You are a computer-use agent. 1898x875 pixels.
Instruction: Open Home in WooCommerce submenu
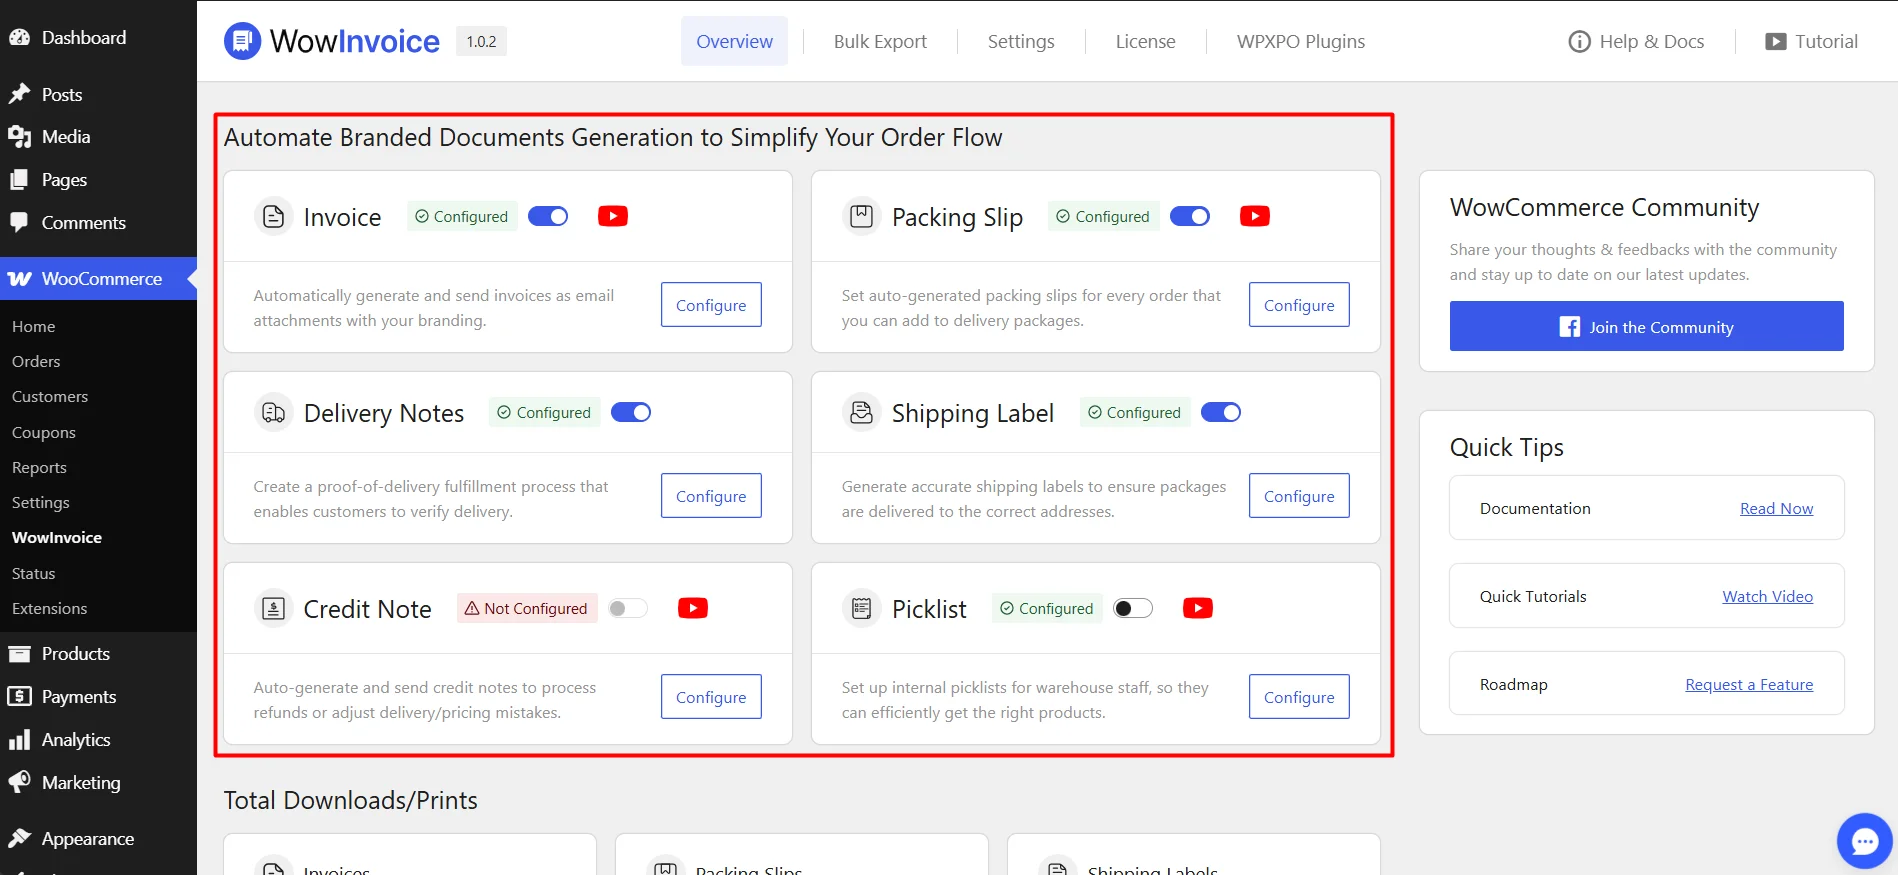pos(33,326)
